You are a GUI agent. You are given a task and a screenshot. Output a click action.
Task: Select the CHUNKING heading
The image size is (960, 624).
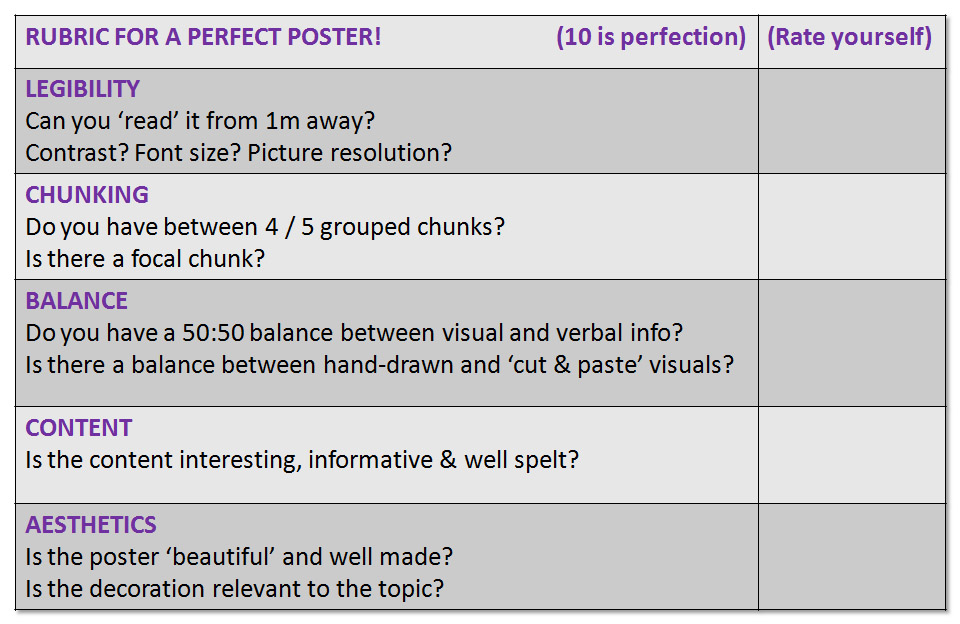87,195
